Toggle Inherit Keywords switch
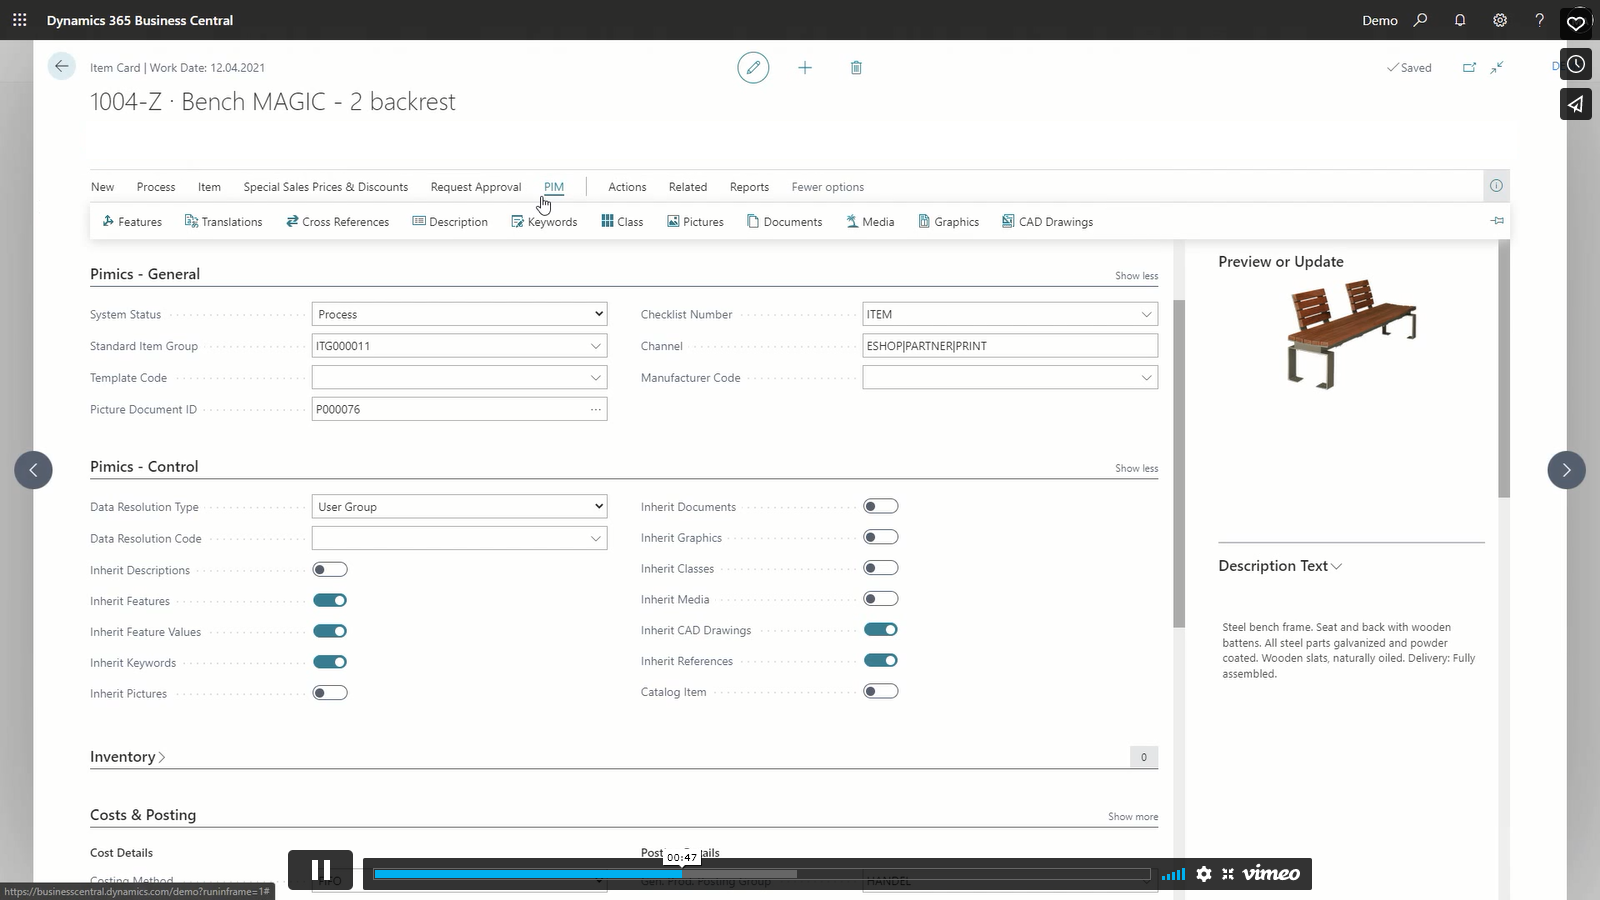 point(330,662)
